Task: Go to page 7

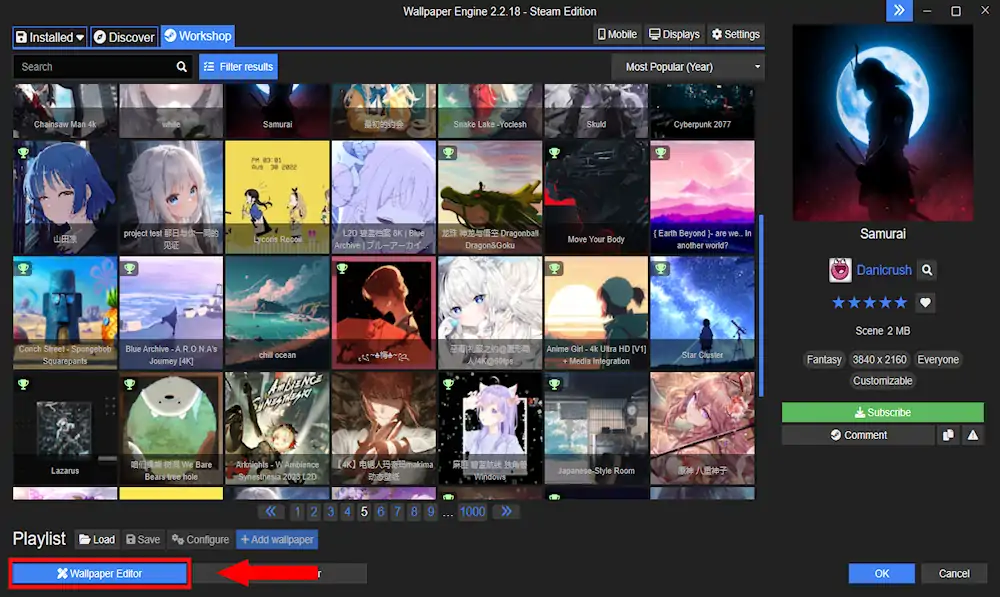Action: tap(397, 512)
